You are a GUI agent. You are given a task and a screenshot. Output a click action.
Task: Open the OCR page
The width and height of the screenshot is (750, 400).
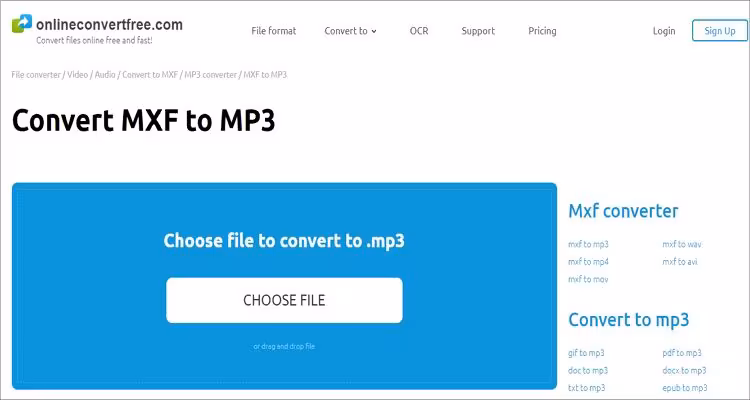click(419, 31)
